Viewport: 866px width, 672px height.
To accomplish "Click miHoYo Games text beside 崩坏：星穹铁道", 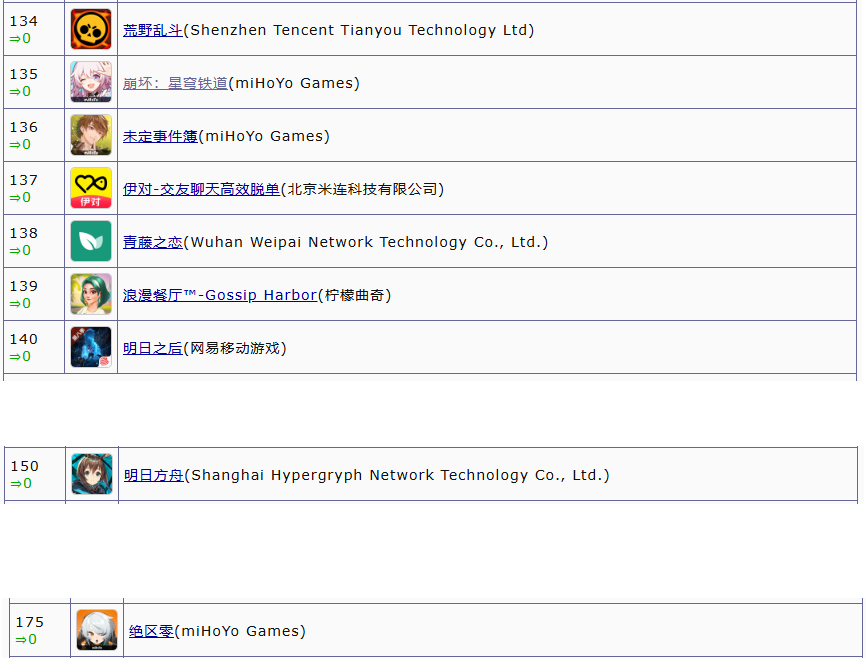I will pyautogui.click(x=294, y=83).
